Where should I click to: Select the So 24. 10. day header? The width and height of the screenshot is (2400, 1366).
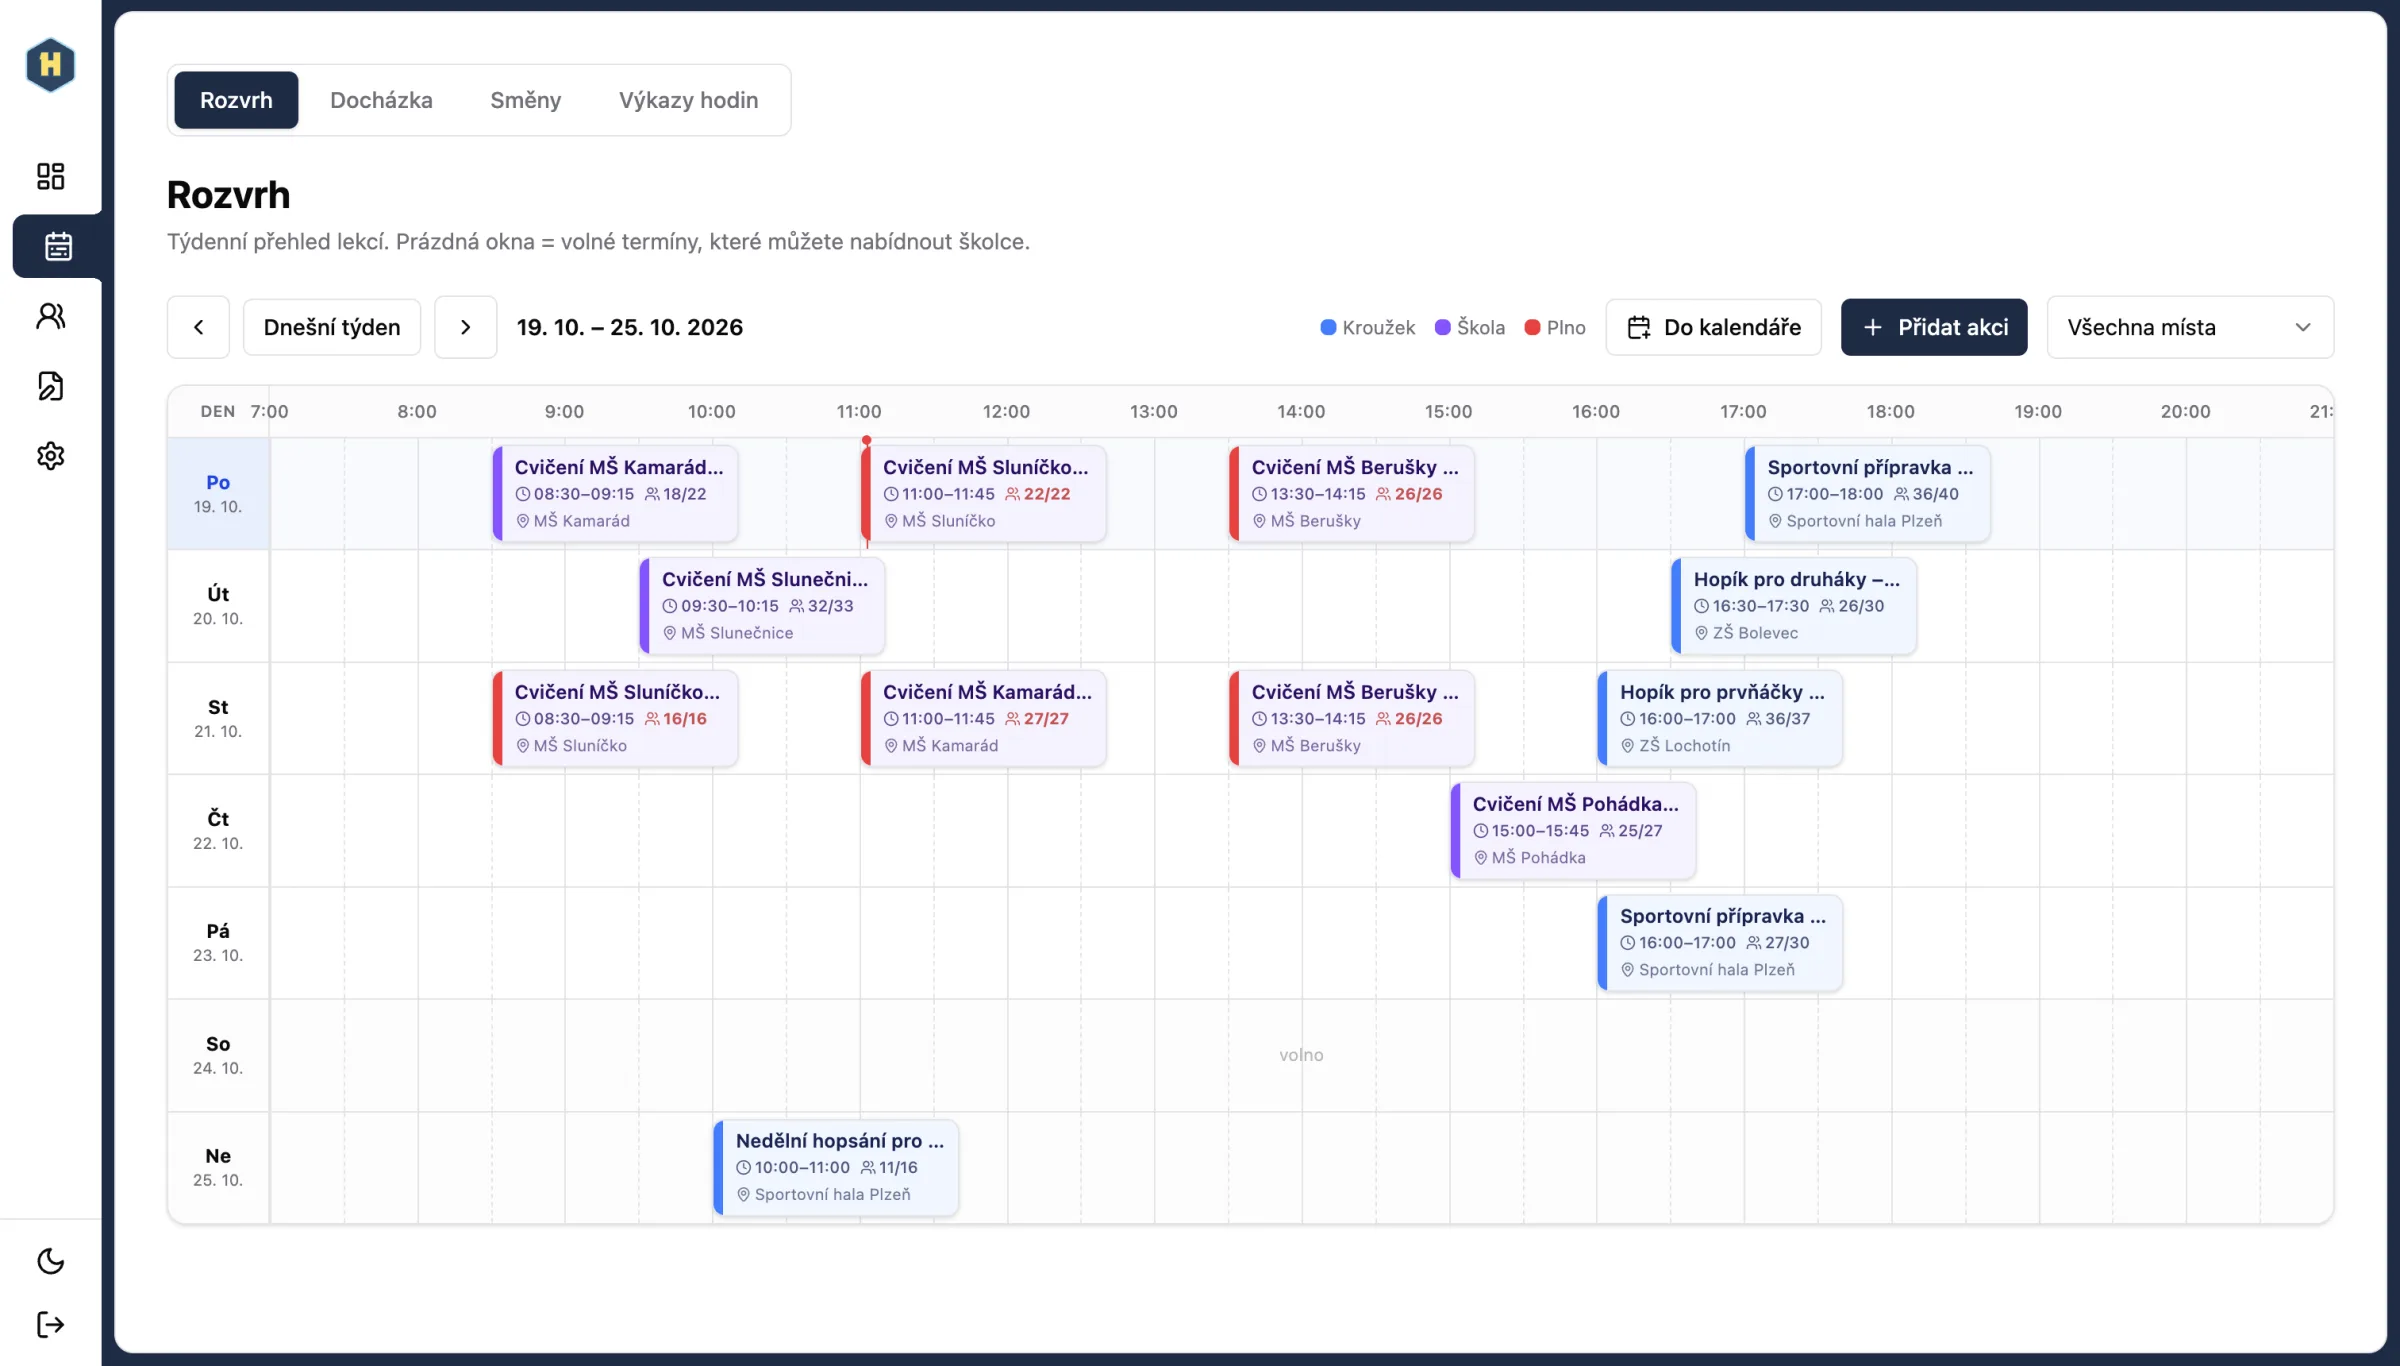tap(218, 1055)
